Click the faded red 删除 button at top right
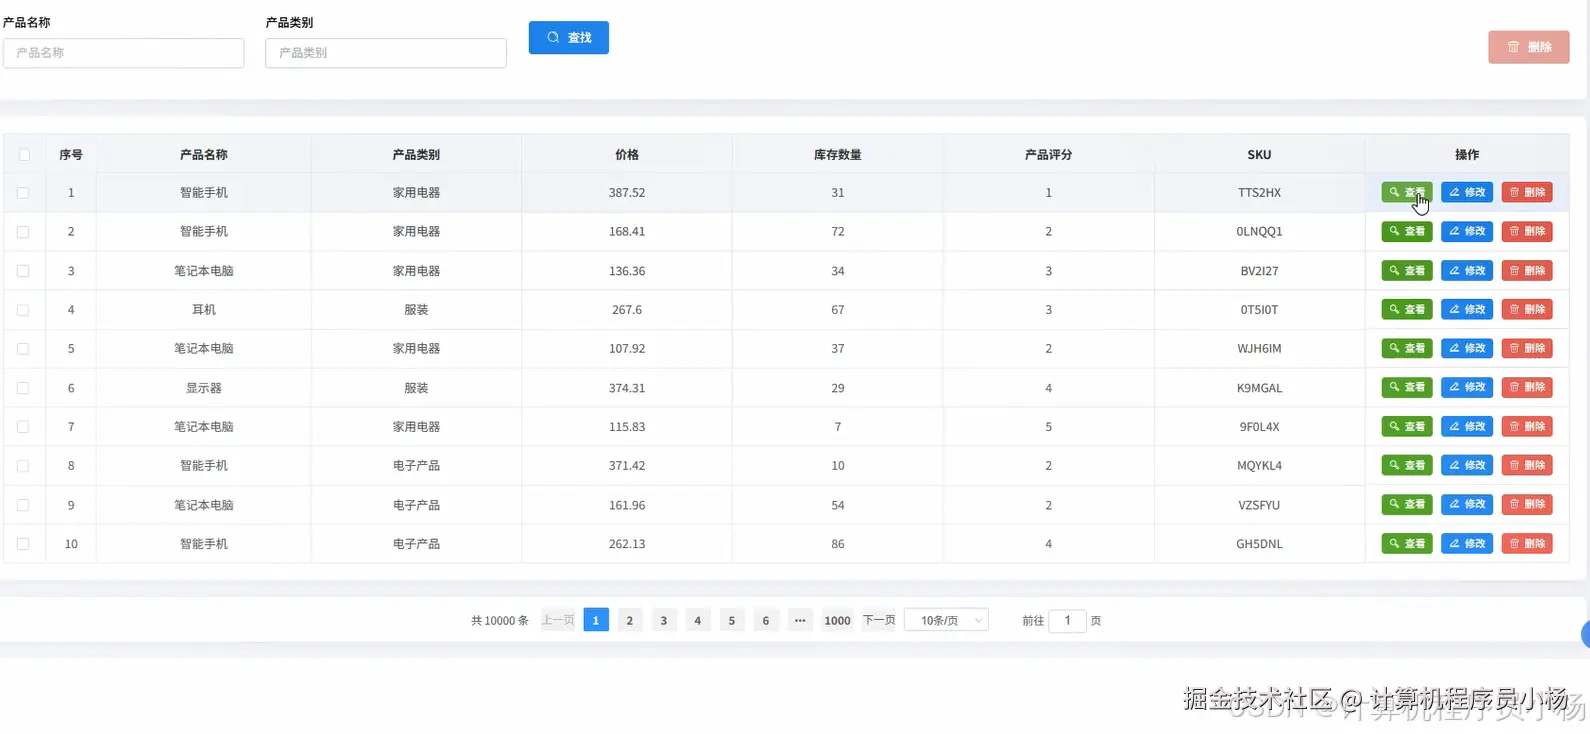 tap(1528, 47)
